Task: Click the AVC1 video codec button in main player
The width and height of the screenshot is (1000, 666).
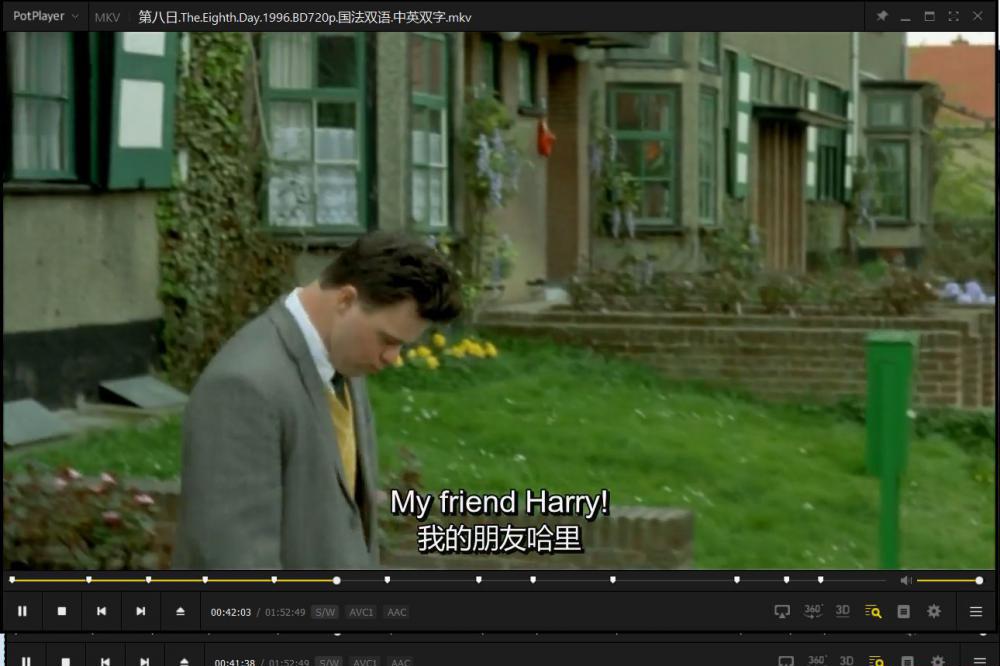Action: coord(361,612)
